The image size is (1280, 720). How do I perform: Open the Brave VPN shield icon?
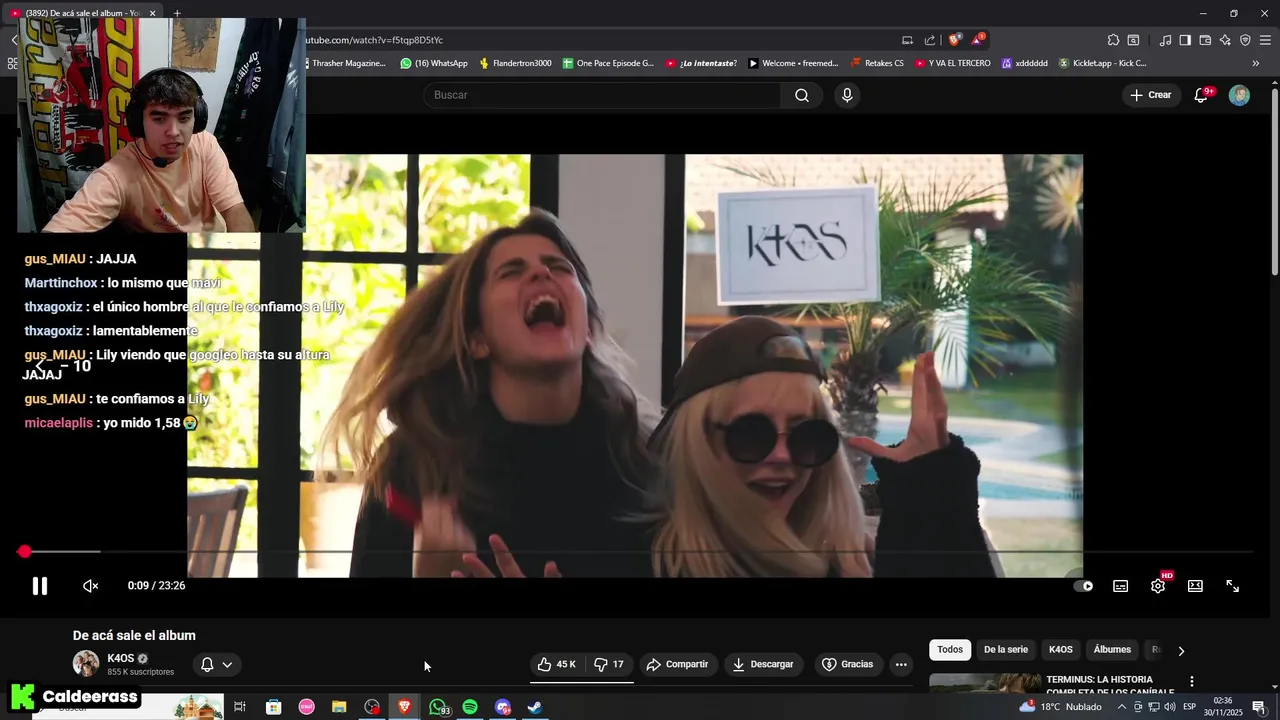1245,40
